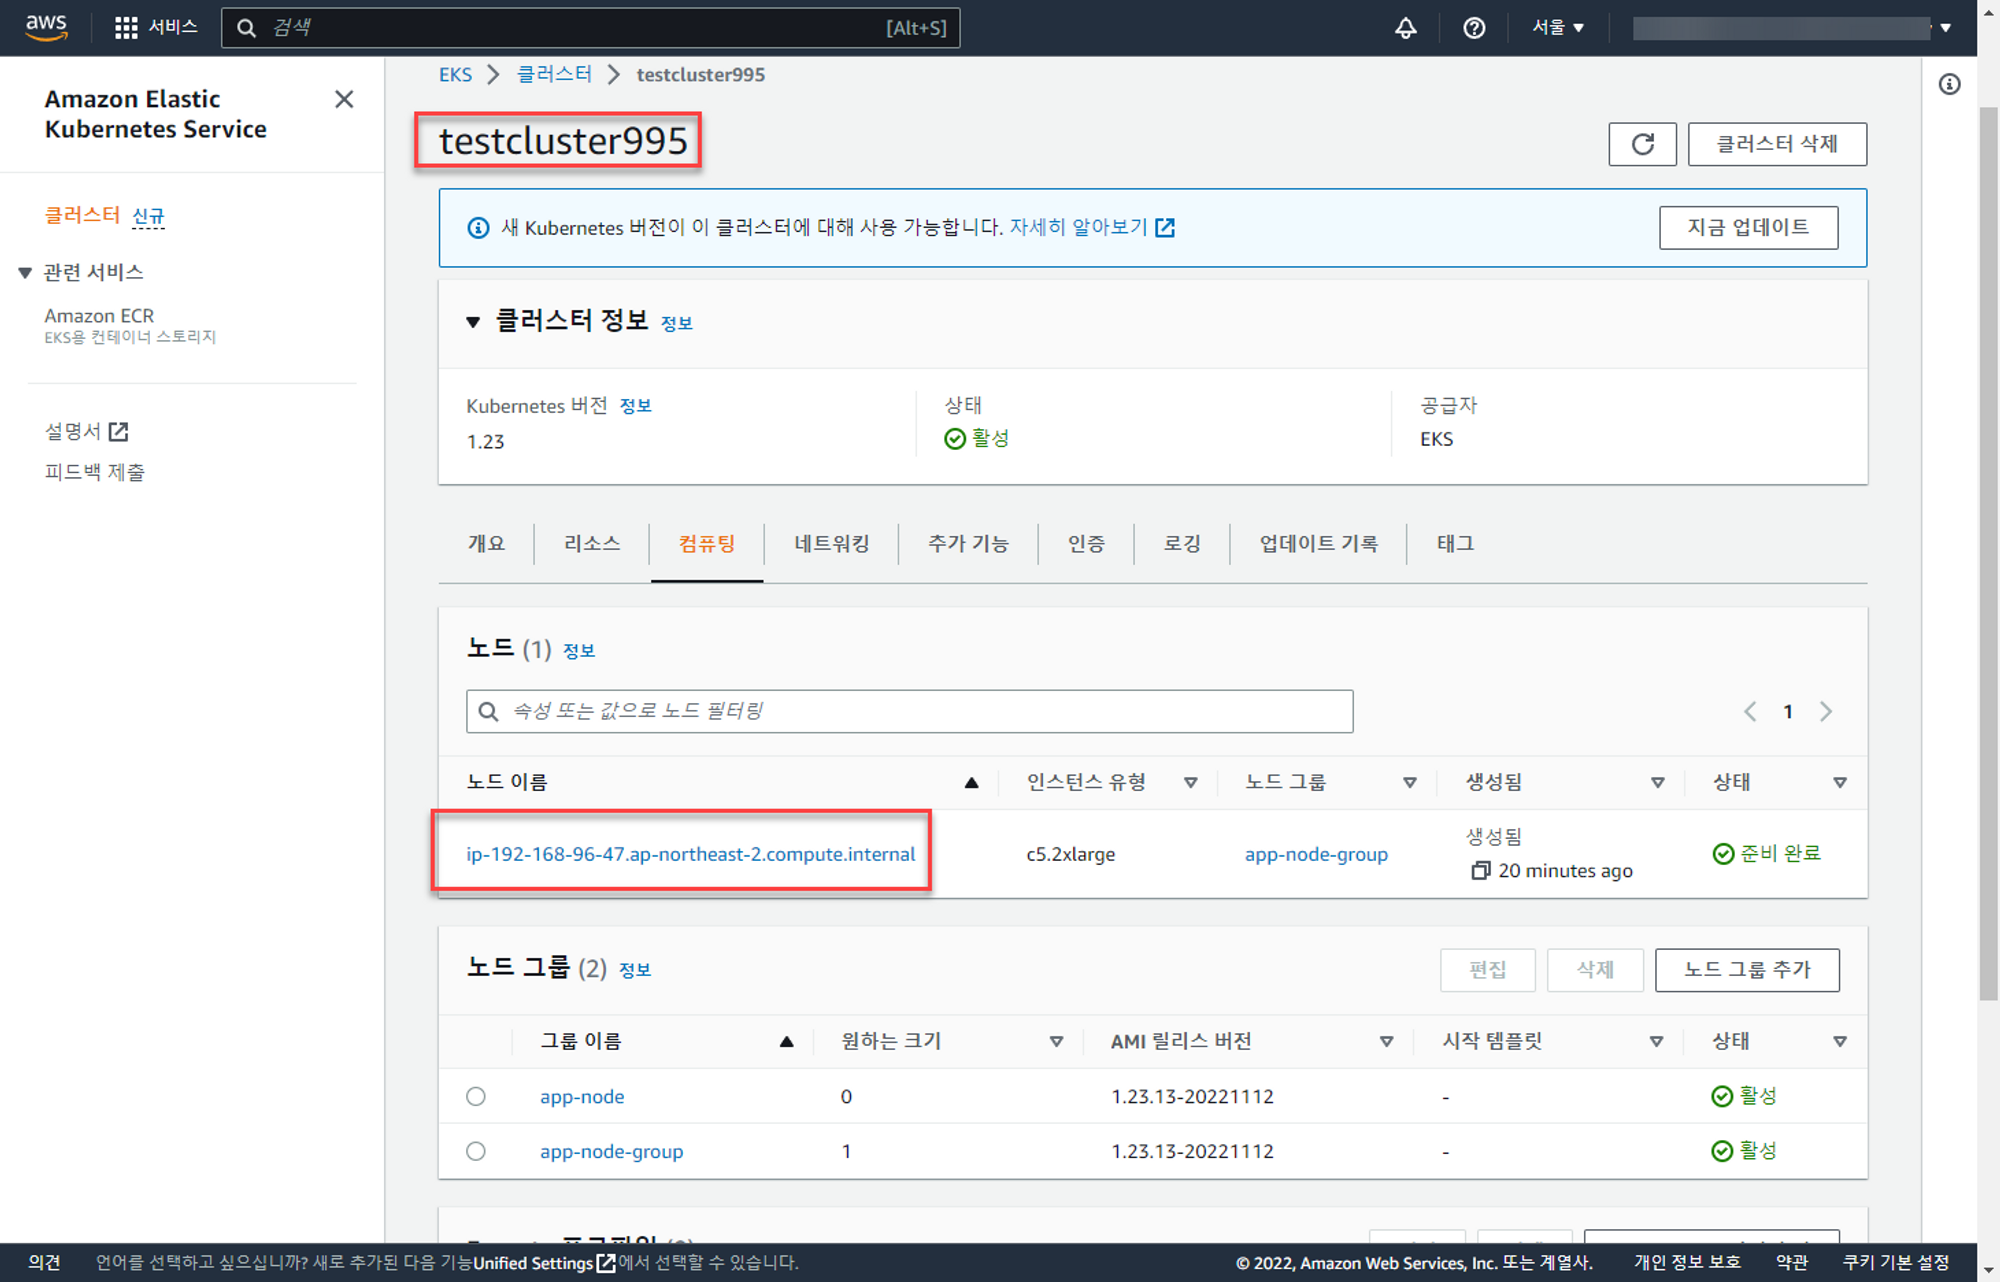Open the help question mark icon
This screenshot has height=1282, width=2000.
[x=1473, y=28]
